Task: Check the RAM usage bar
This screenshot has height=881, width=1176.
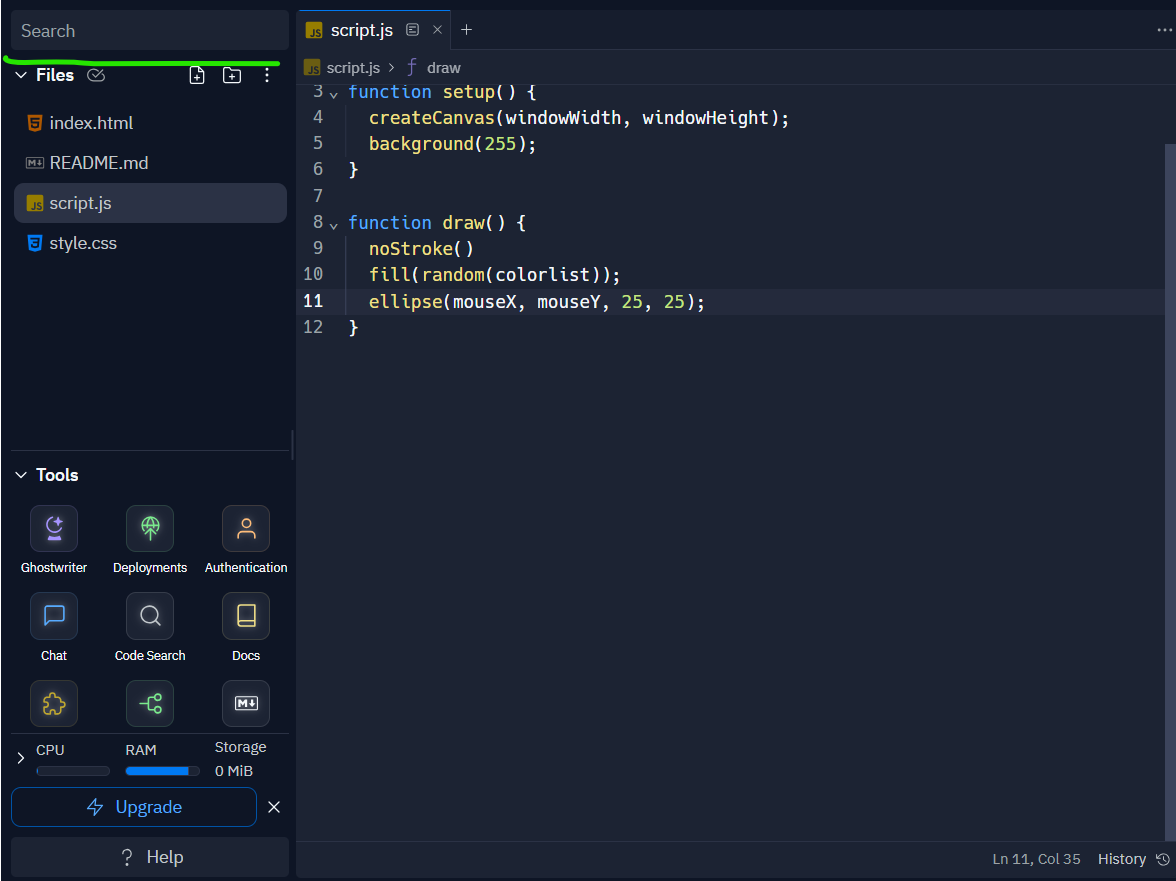Action: tap(162, 770)
